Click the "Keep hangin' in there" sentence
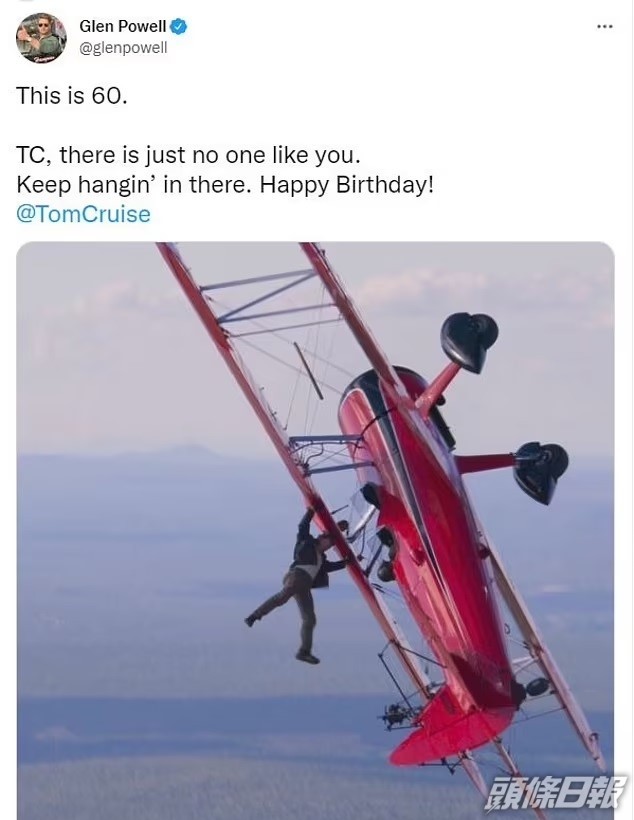The image size is (634, 820). (135, 185)
